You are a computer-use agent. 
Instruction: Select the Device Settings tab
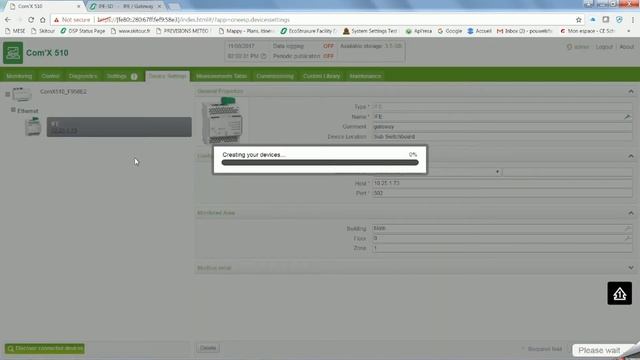[x=167, y=76]
